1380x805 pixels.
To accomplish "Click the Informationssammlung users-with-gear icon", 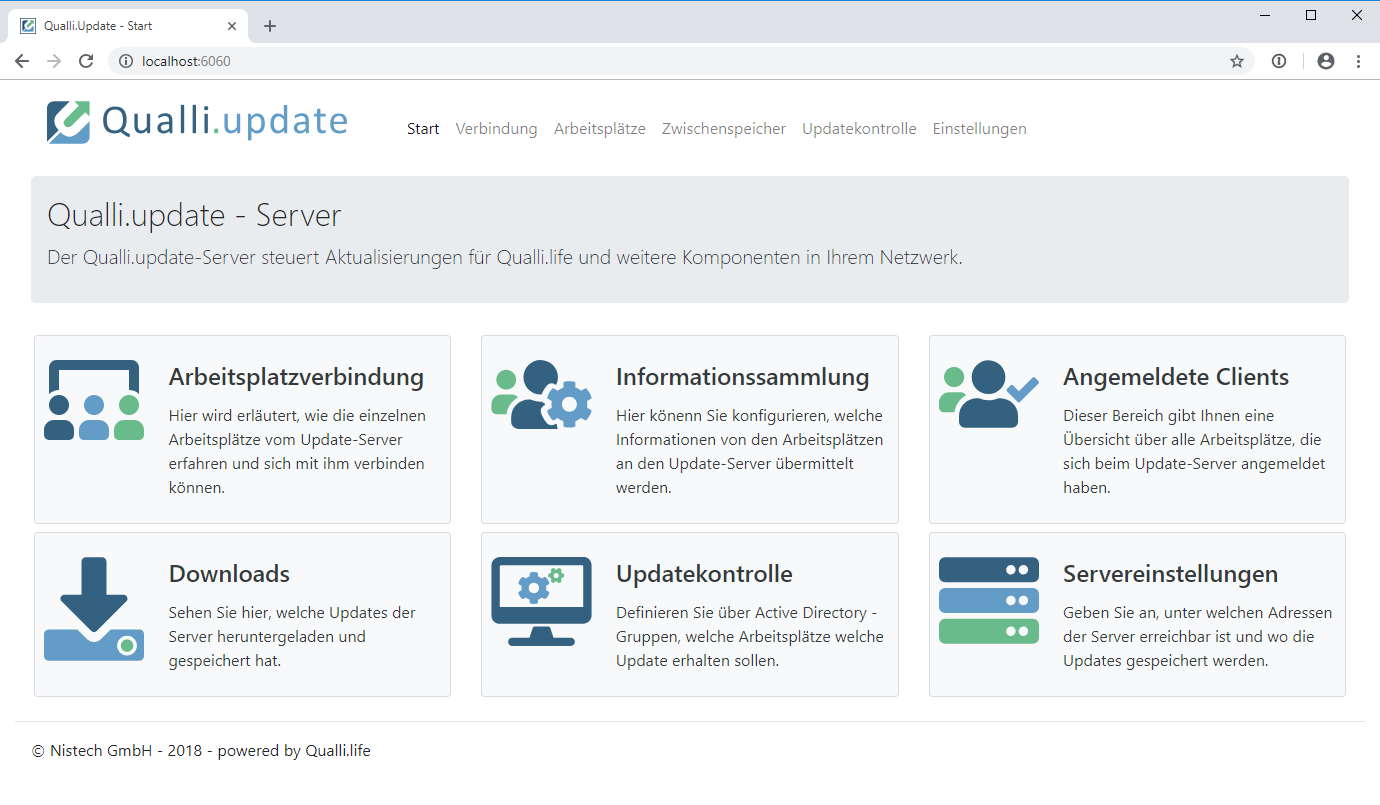I will (541, 395).
